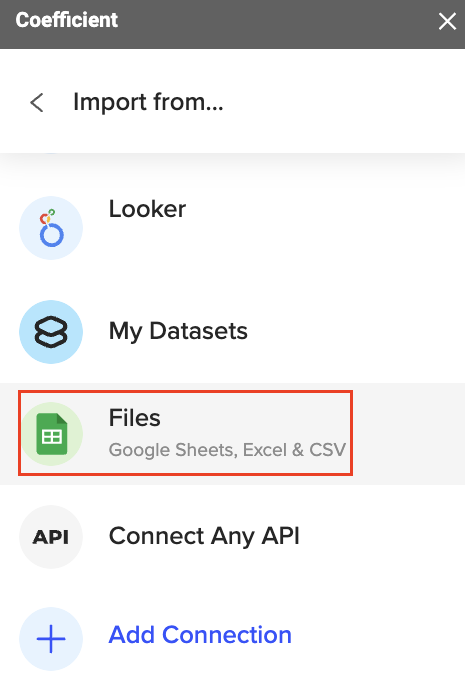Click the blue plus circle icon
The width and height of the screenshot is (465, 698).
(x=51, y=639)
